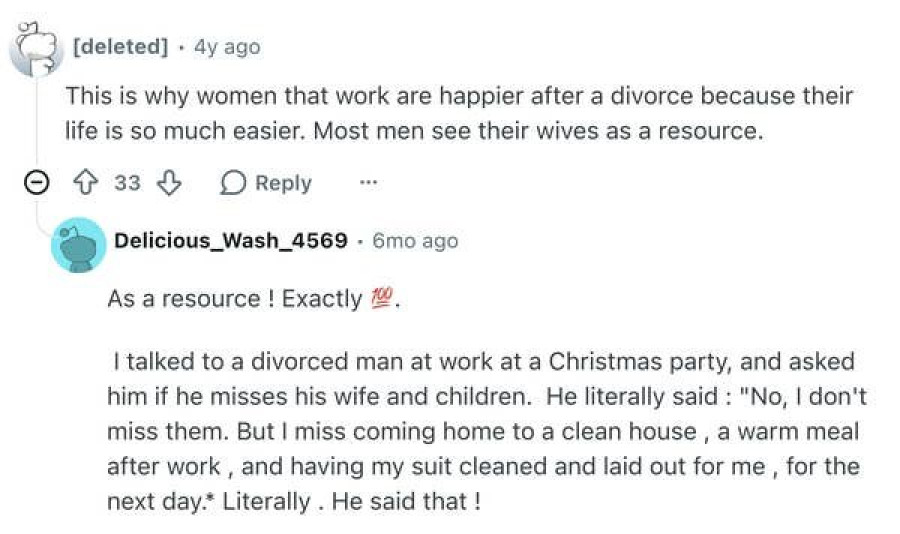The height and width of the screenshot is (534, 900).
Task: Open the three-dot more options menu
Action: pos(368,183)
